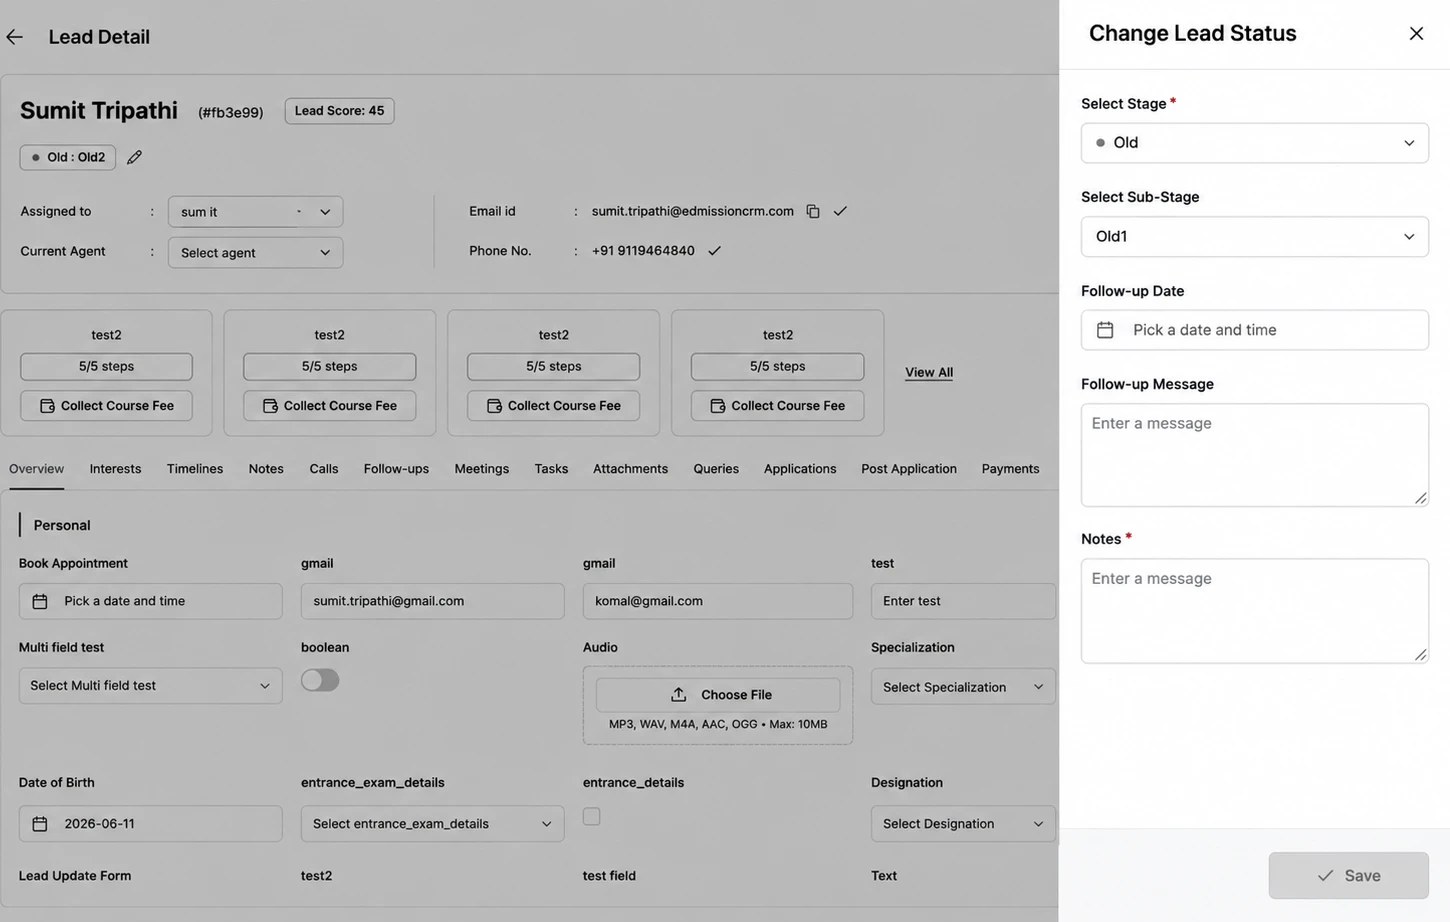The height and width of the screenshot is (922, 1450).
Task: Click the Book Appointment date field
Action: tap(151, 601)
